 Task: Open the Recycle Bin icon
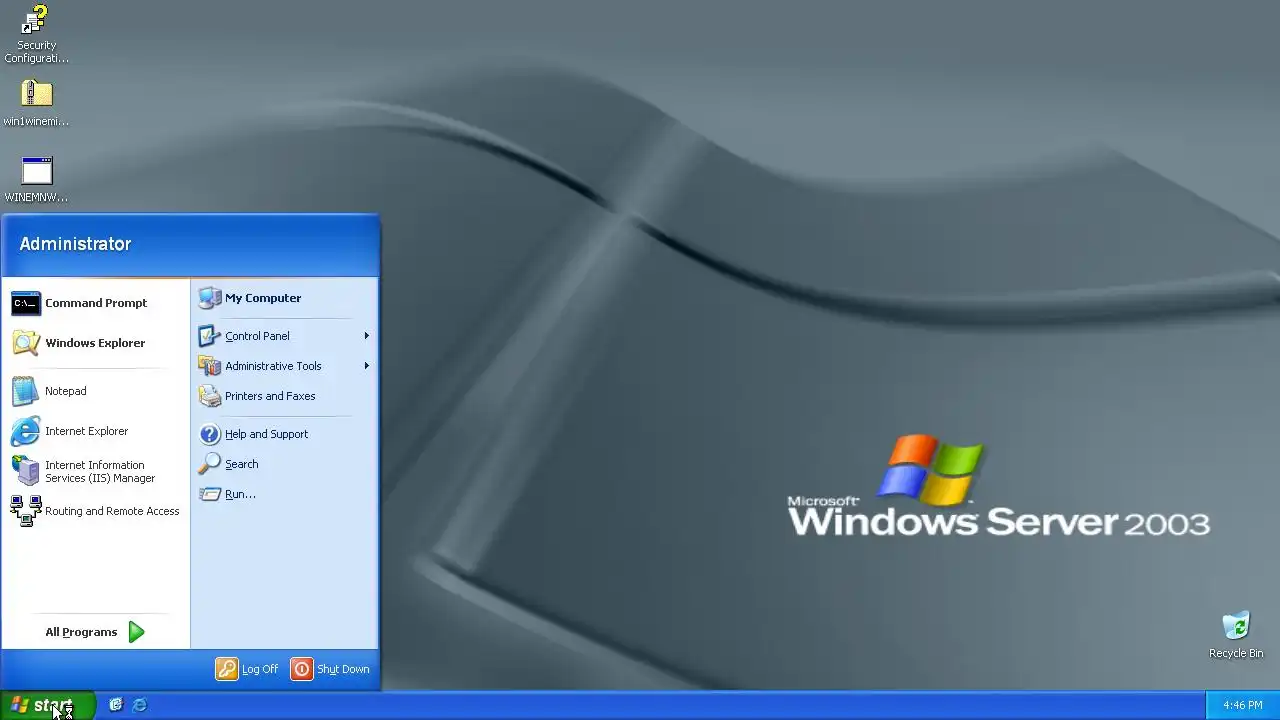point(1236,626)
